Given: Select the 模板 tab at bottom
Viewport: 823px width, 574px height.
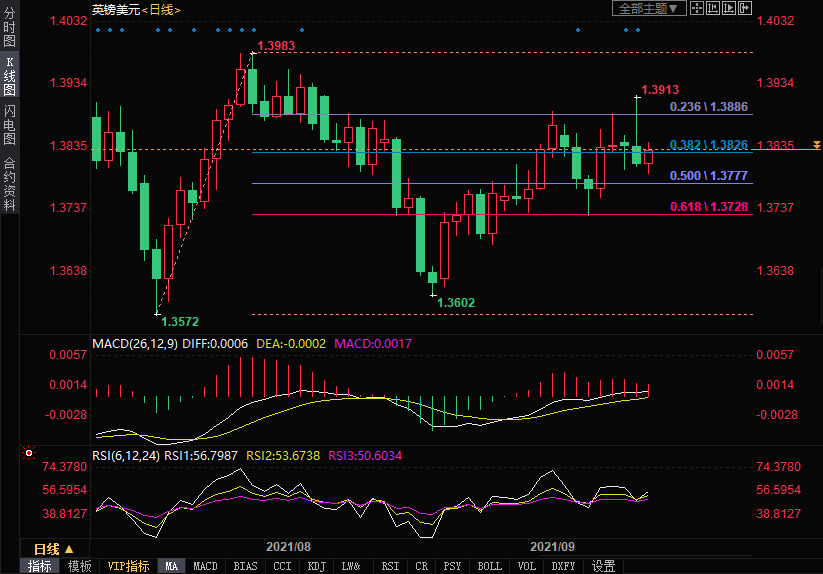Looking at the screenshot, I should click(80, 566).
